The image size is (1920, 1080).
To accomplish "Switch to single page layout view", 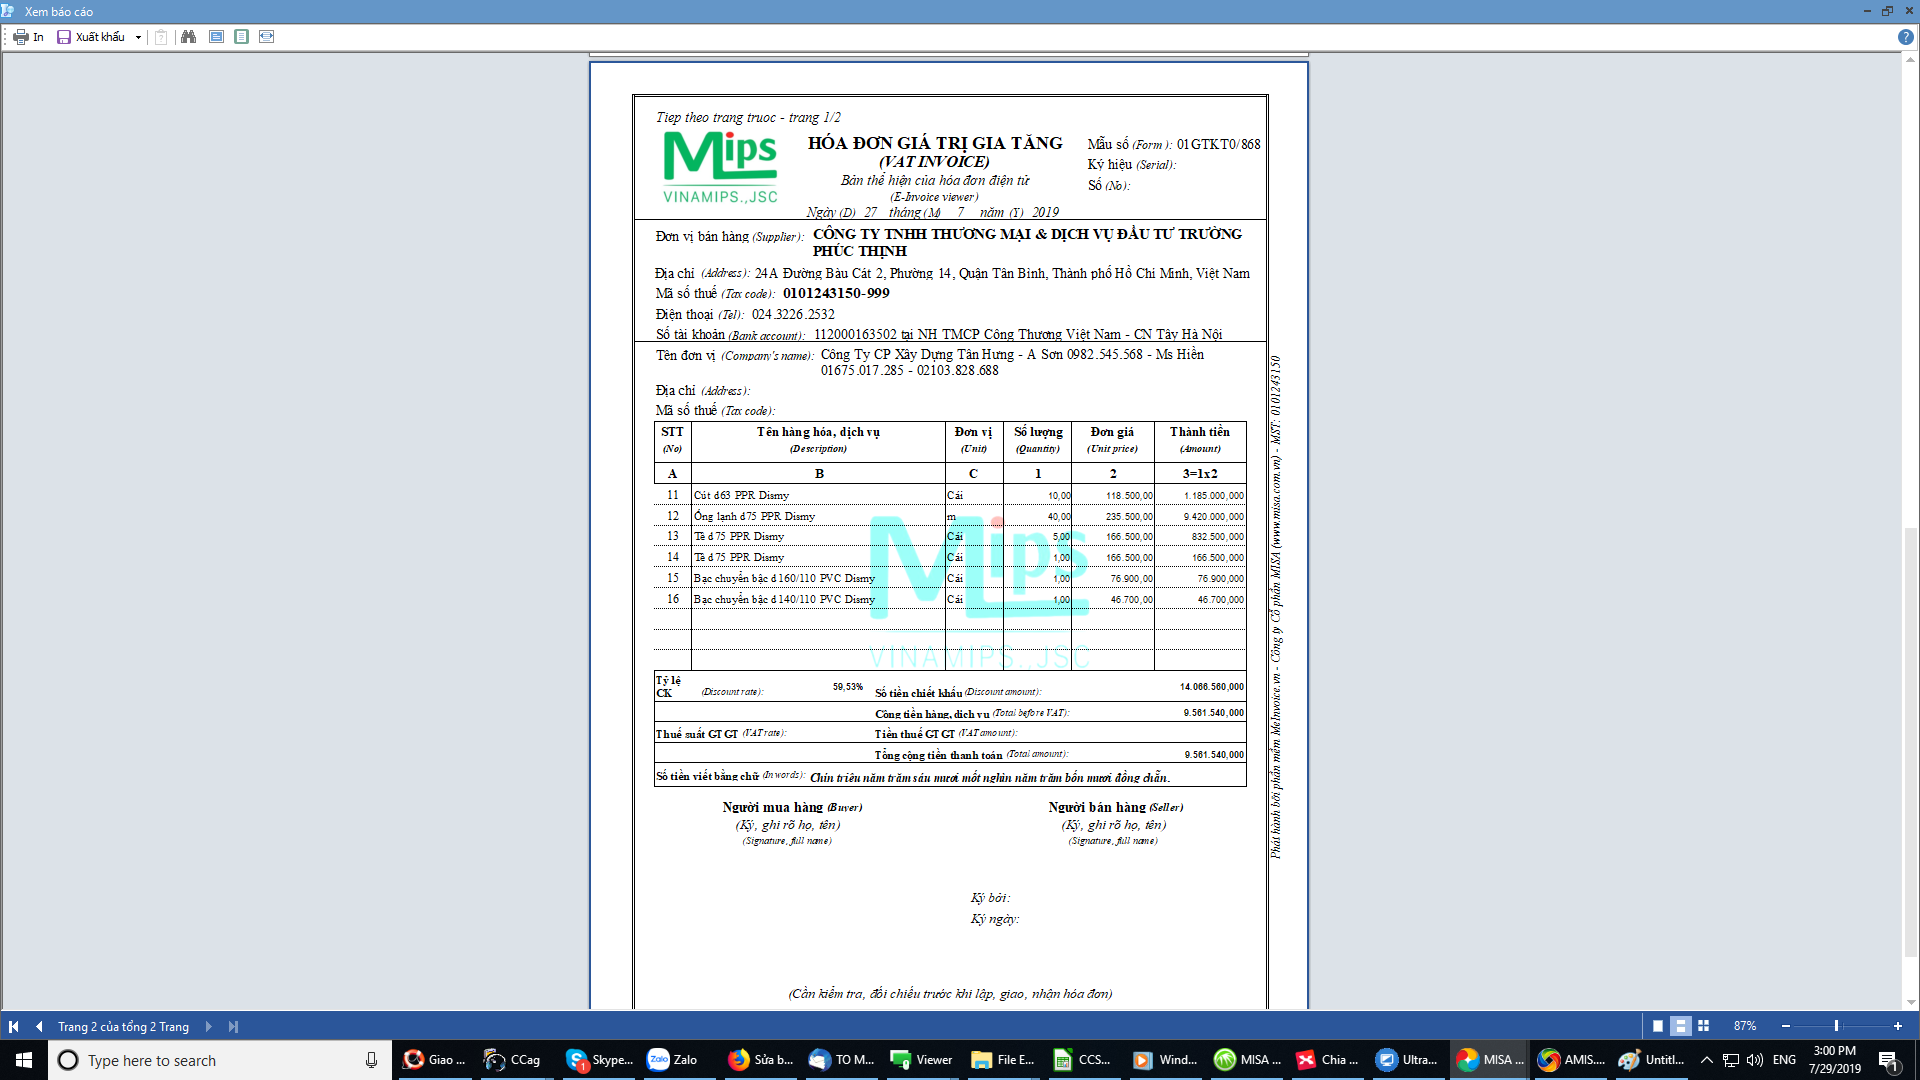I will [1658, 1026].
